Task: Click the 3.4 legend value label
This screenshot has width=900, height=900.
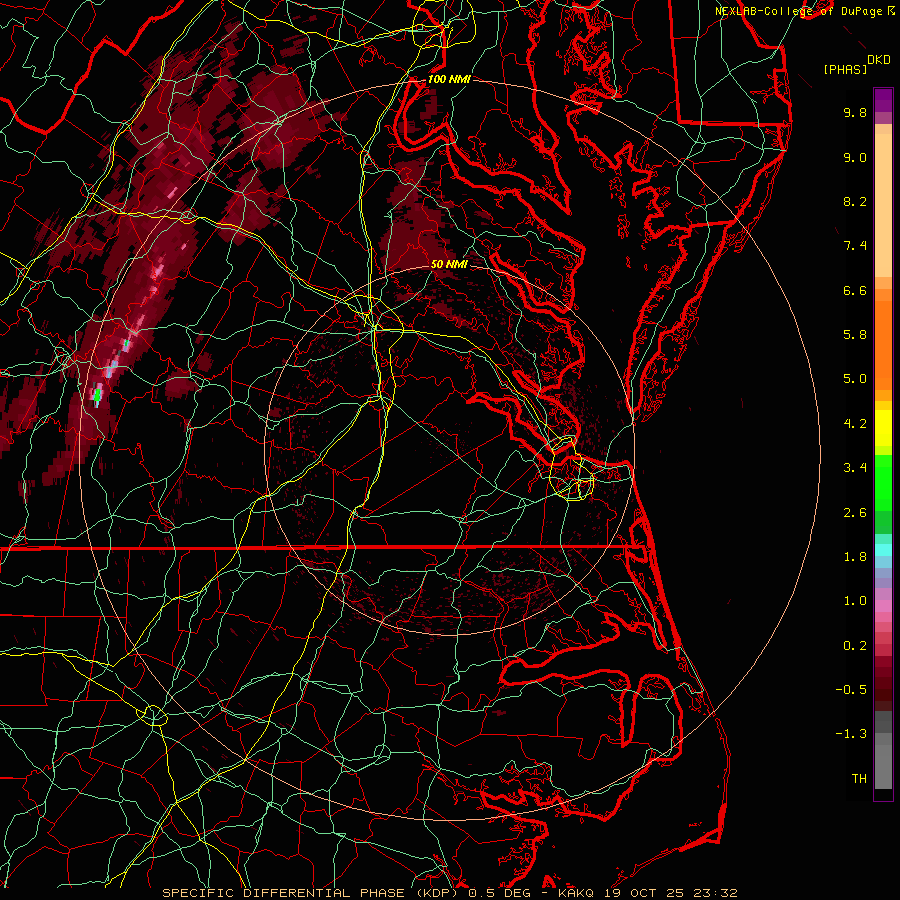Action: click(855, 468)
